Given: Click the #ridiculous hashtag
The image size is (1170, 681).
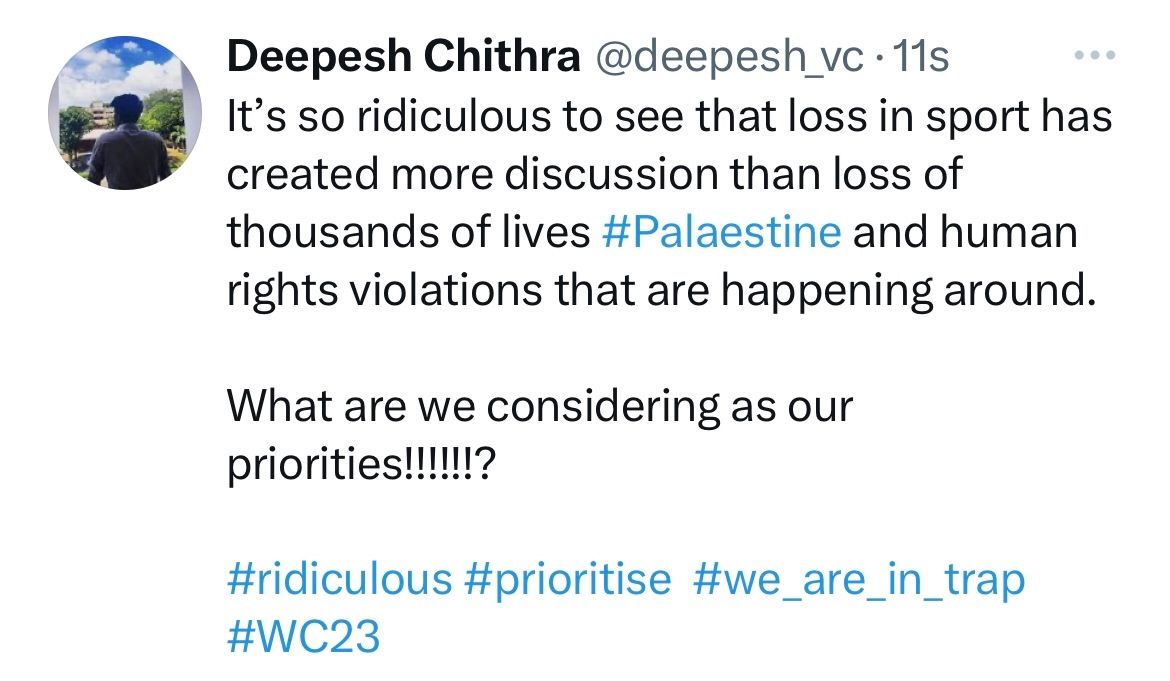Looking at the screenshot, I should [x=340, y=579].
